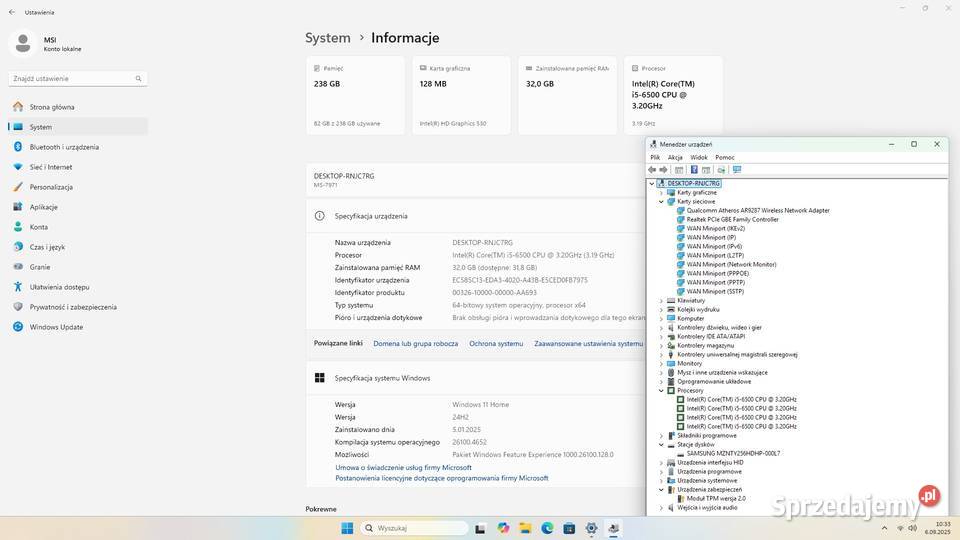Click System breadcrumb in page header
This screenshot has height=540, width=960.
[x=328, y=38]
